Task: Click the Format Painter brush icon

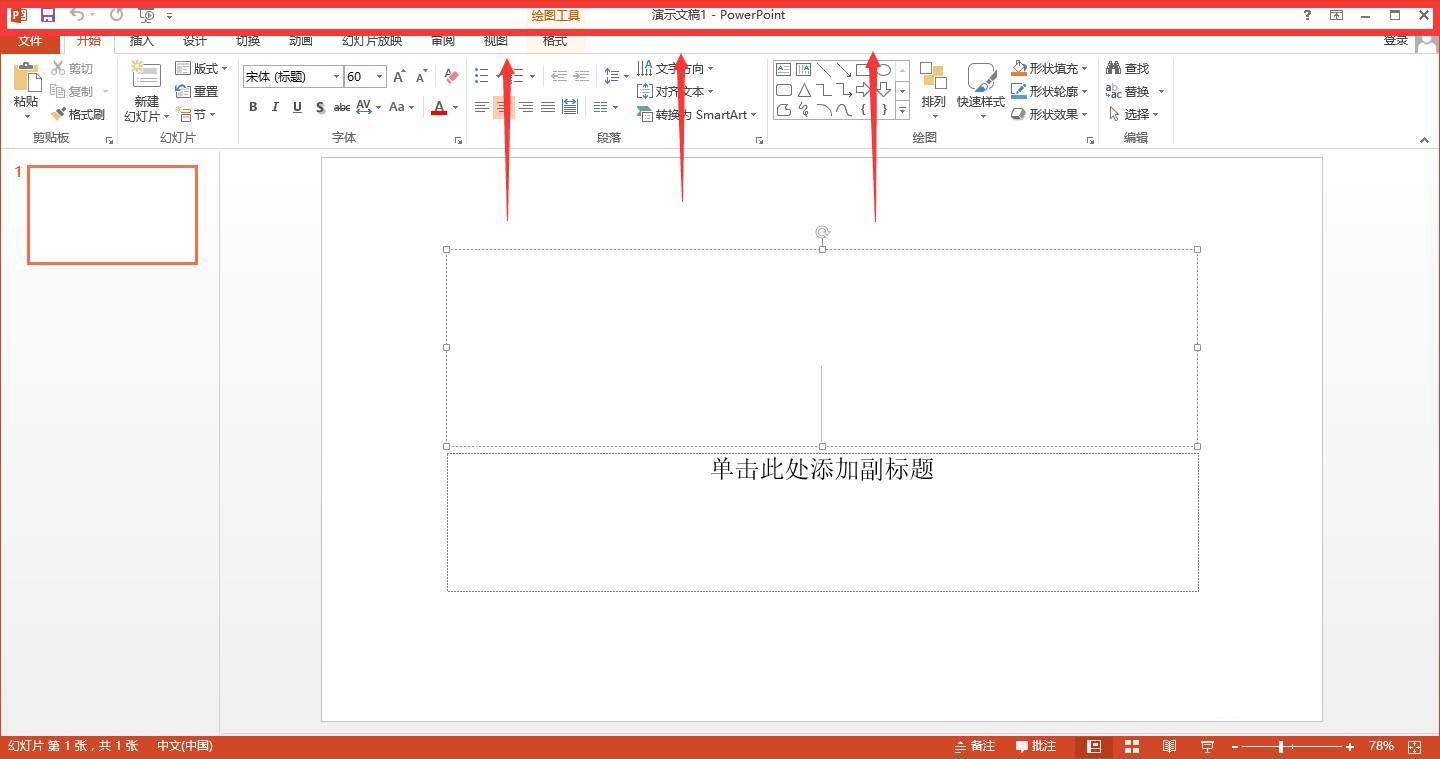Action: [59, 115]
